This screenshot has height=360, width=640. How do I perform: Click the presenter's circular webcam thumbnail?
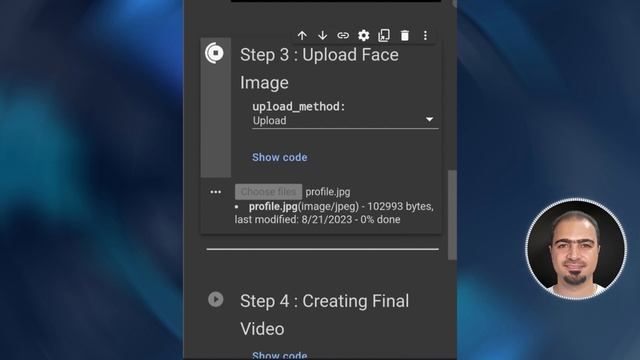[576, 249]
